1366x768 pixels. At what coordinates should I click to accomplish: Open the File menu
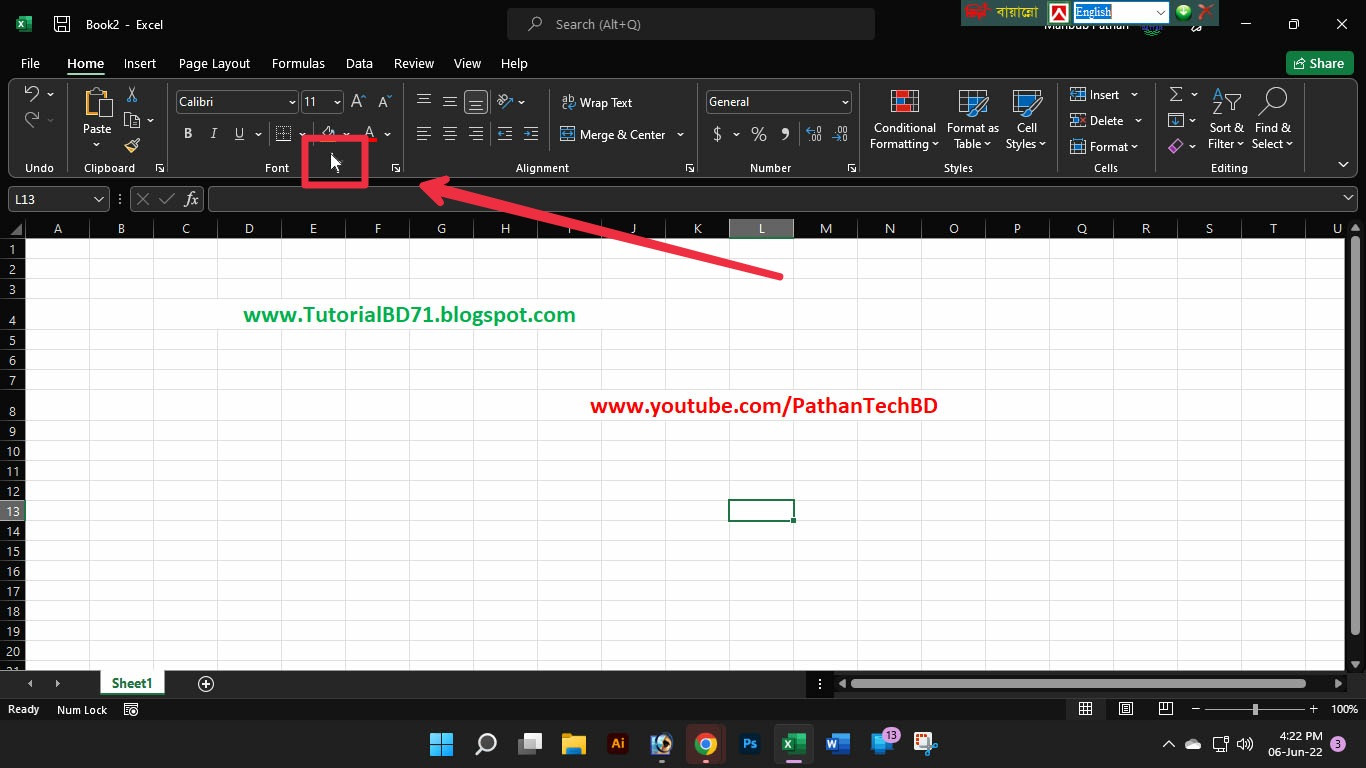pyautogui.click(x=30, y=63)
